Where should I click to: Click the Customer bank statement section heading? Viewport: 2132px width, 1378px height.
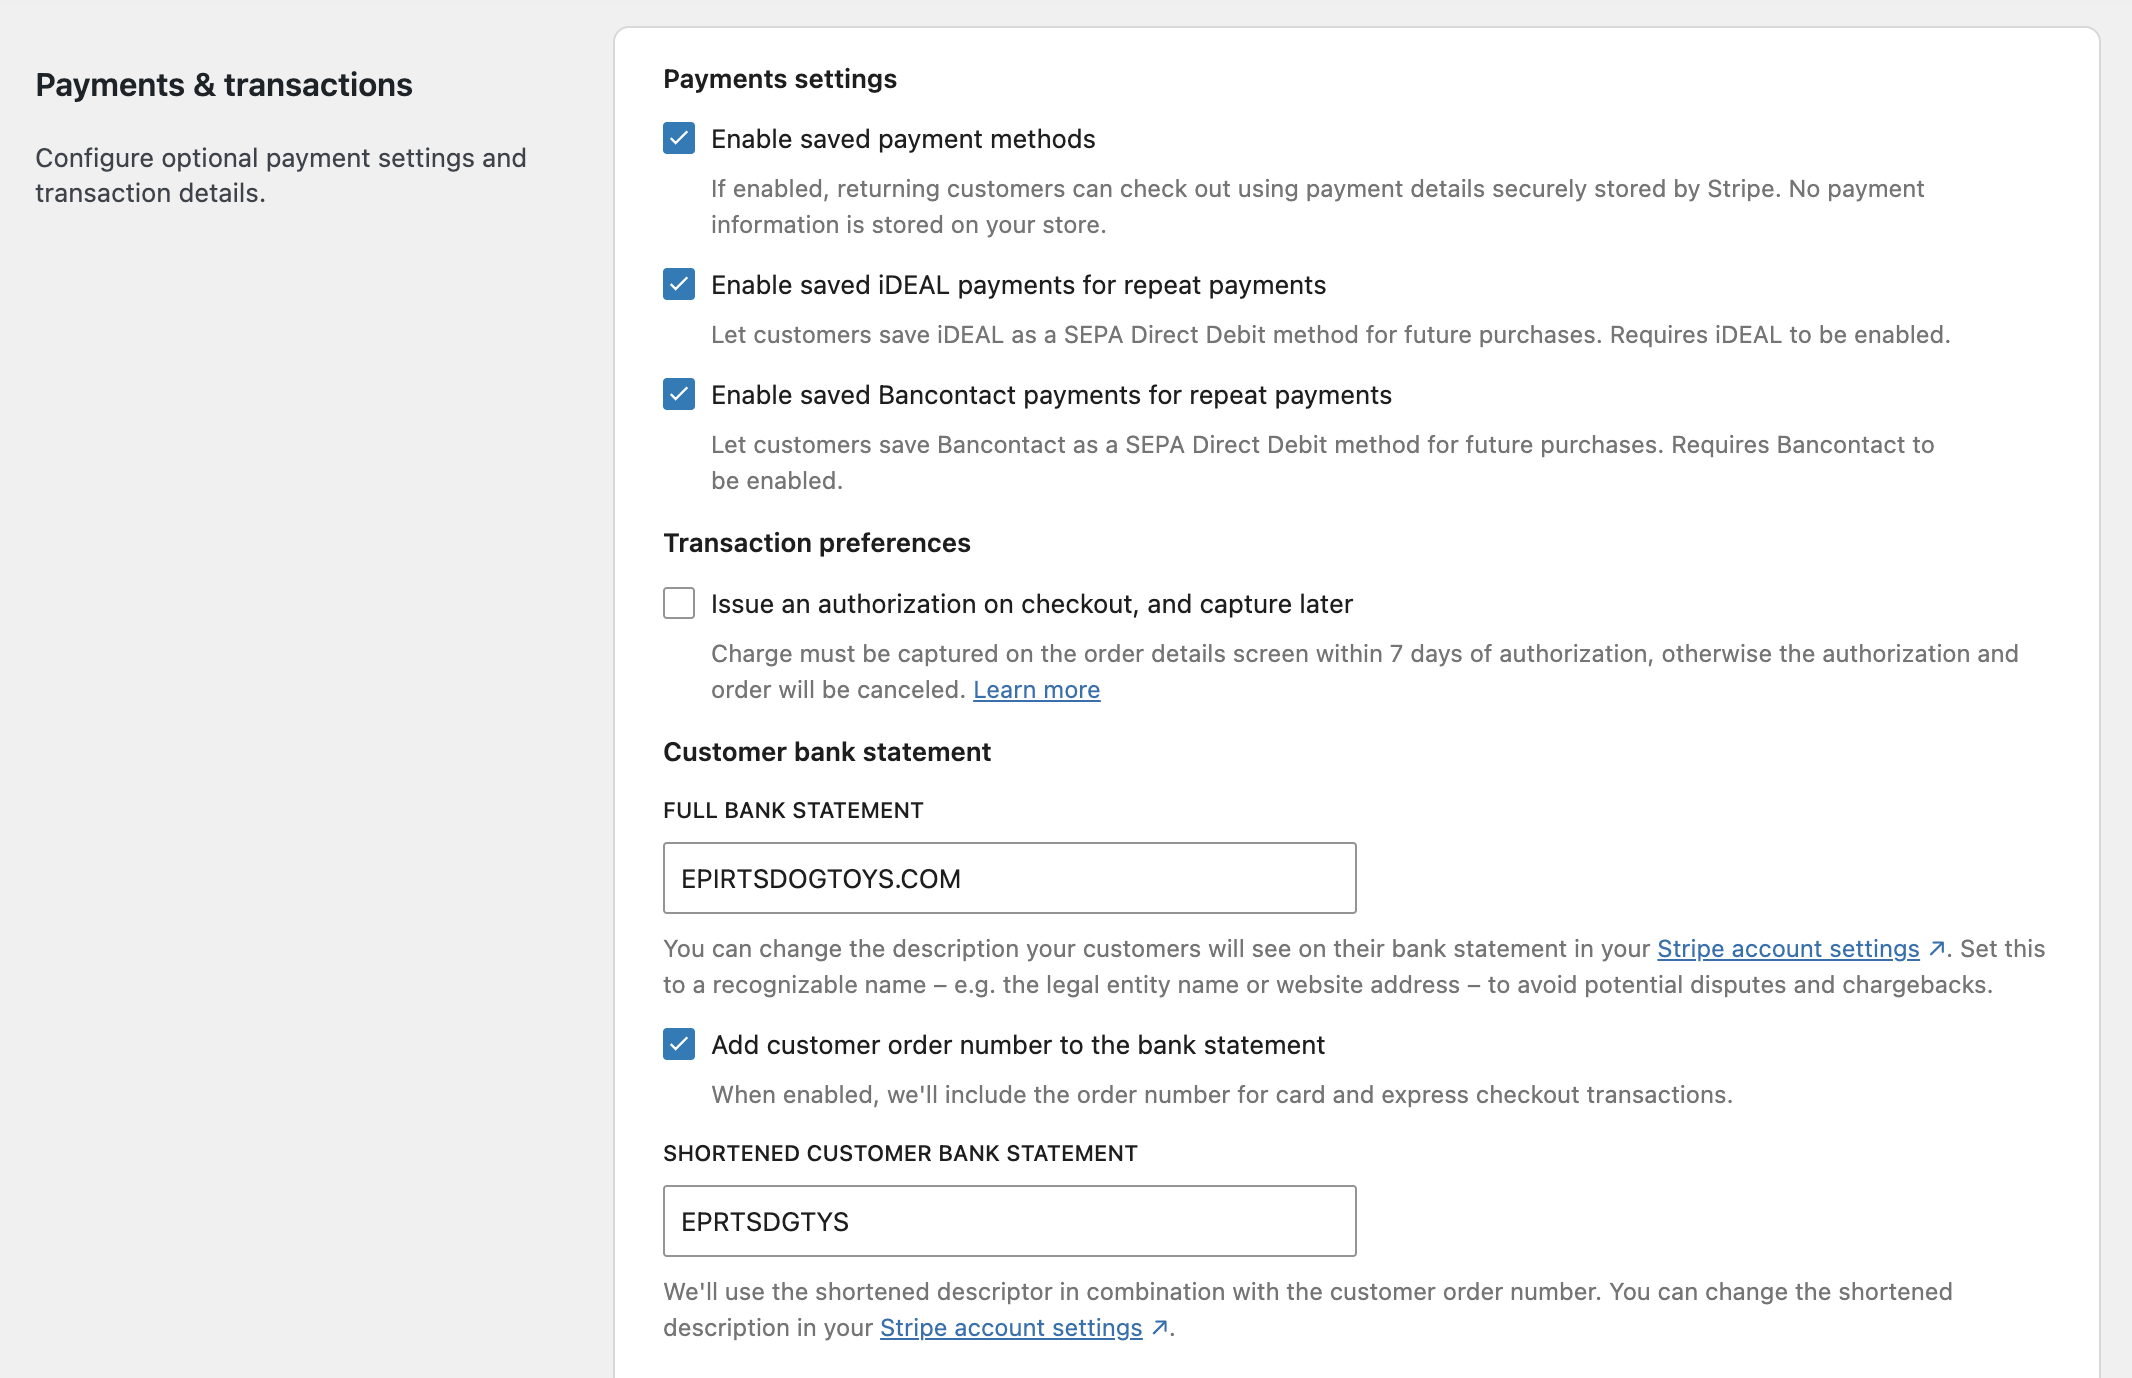click(826, 752)
